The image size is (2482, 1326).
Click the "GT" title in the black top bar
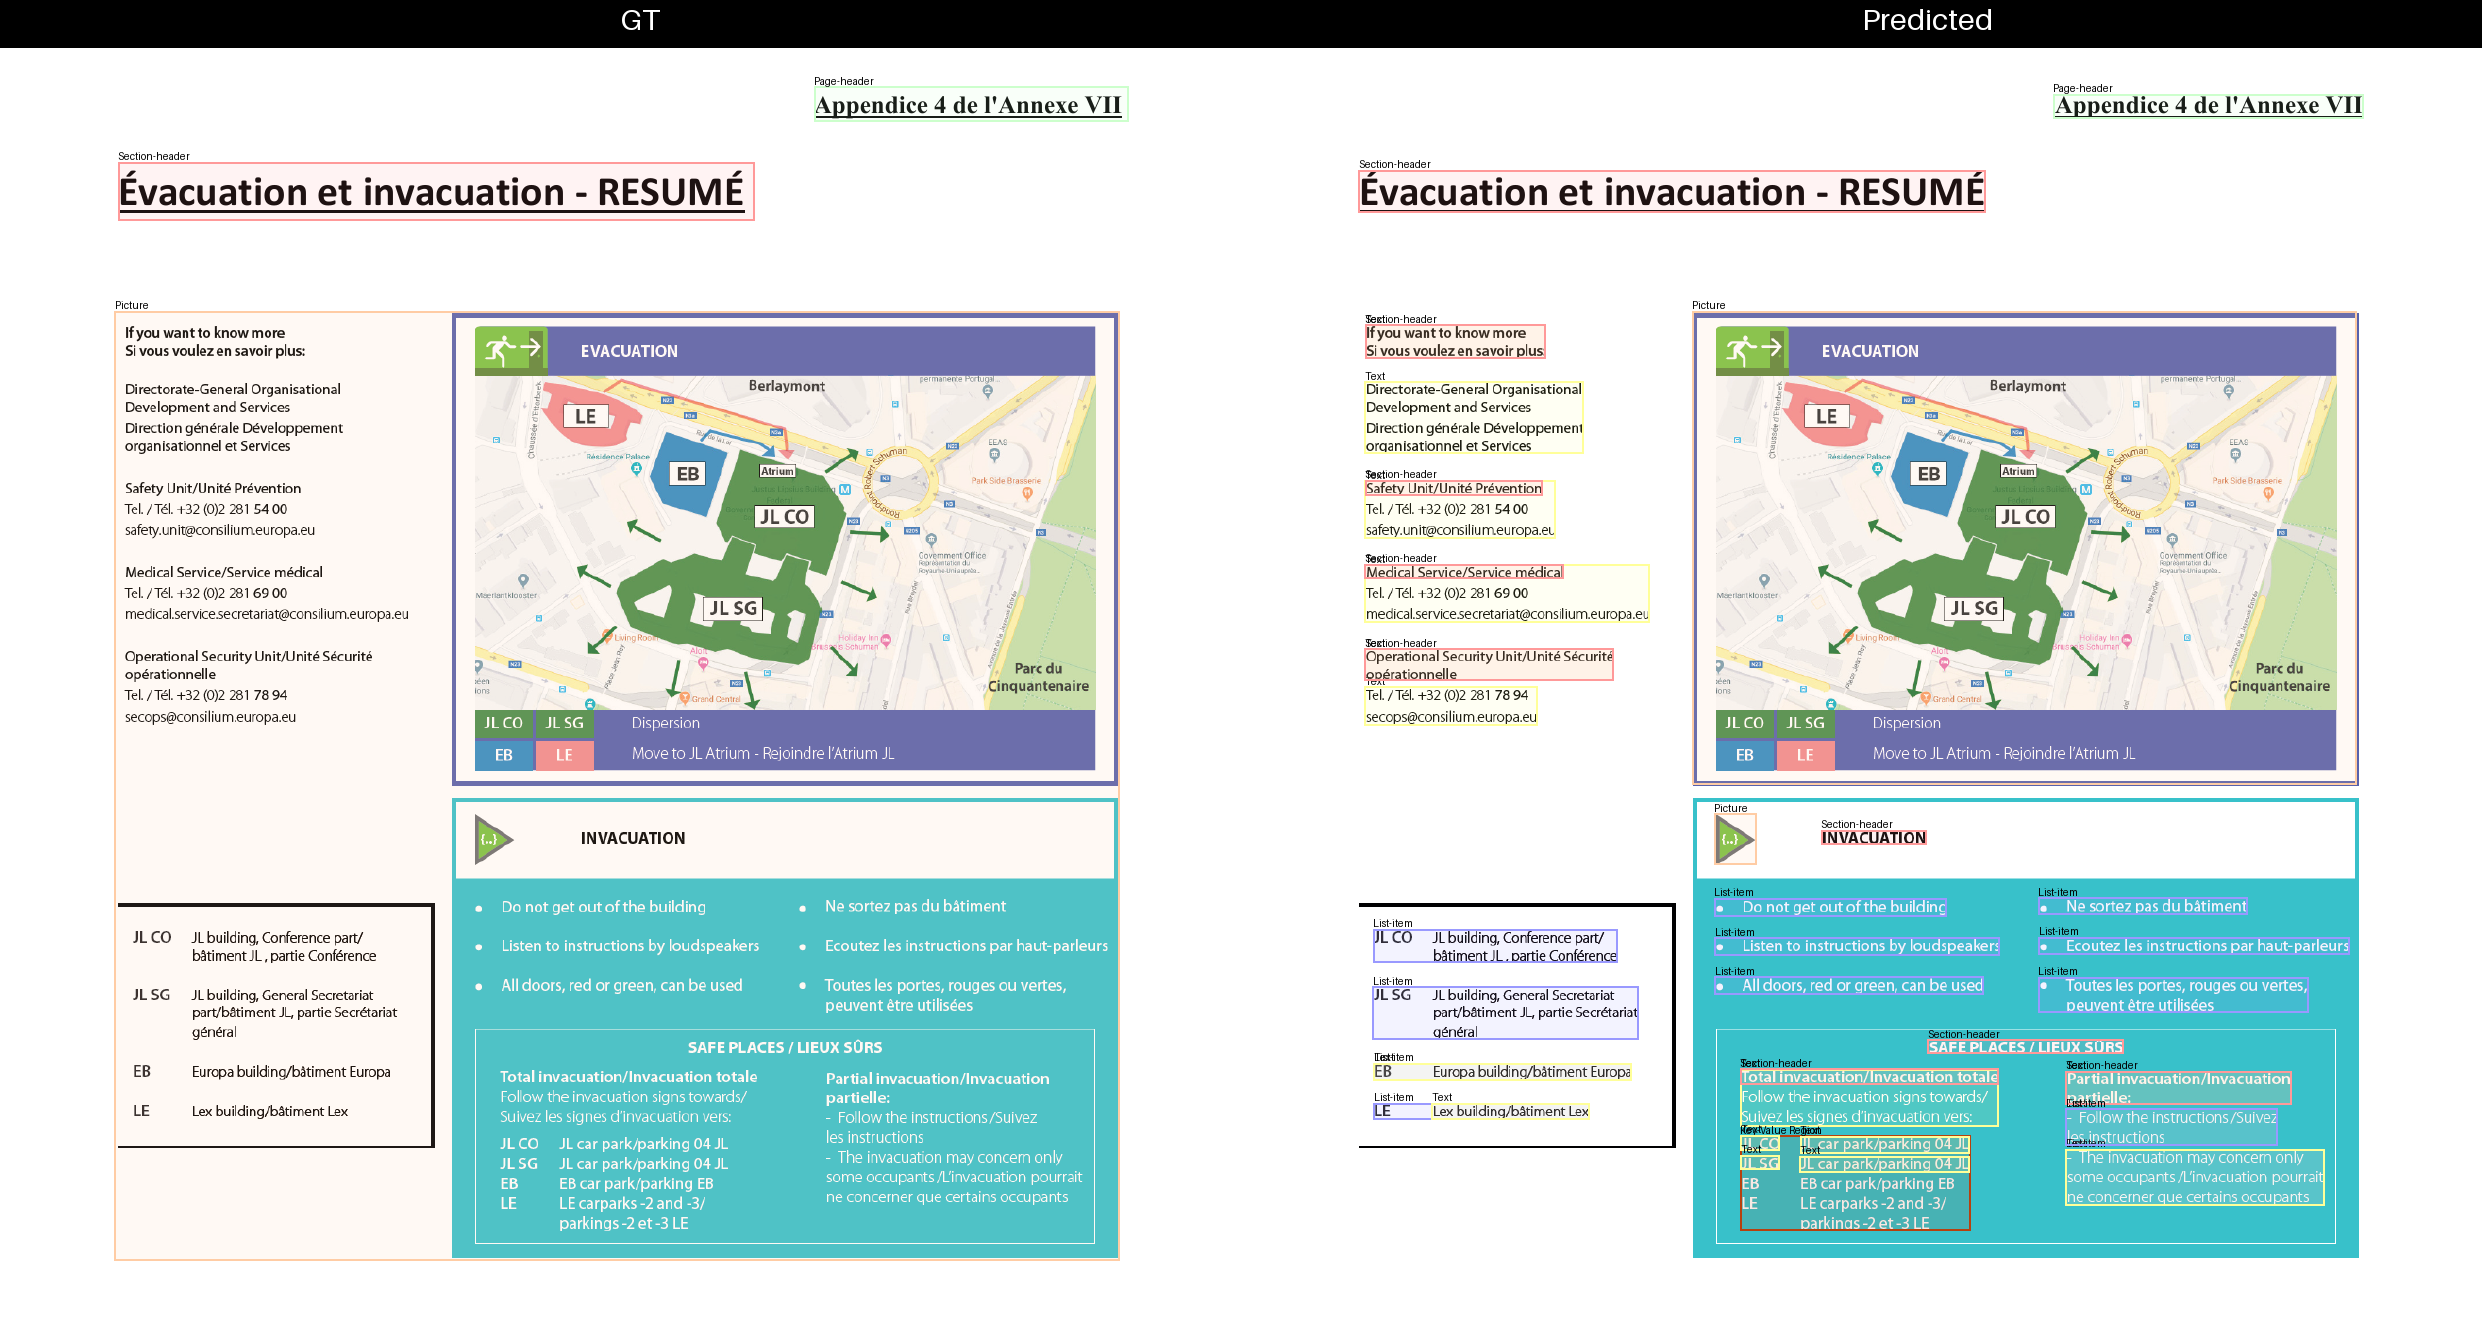(x=640, y=20)
